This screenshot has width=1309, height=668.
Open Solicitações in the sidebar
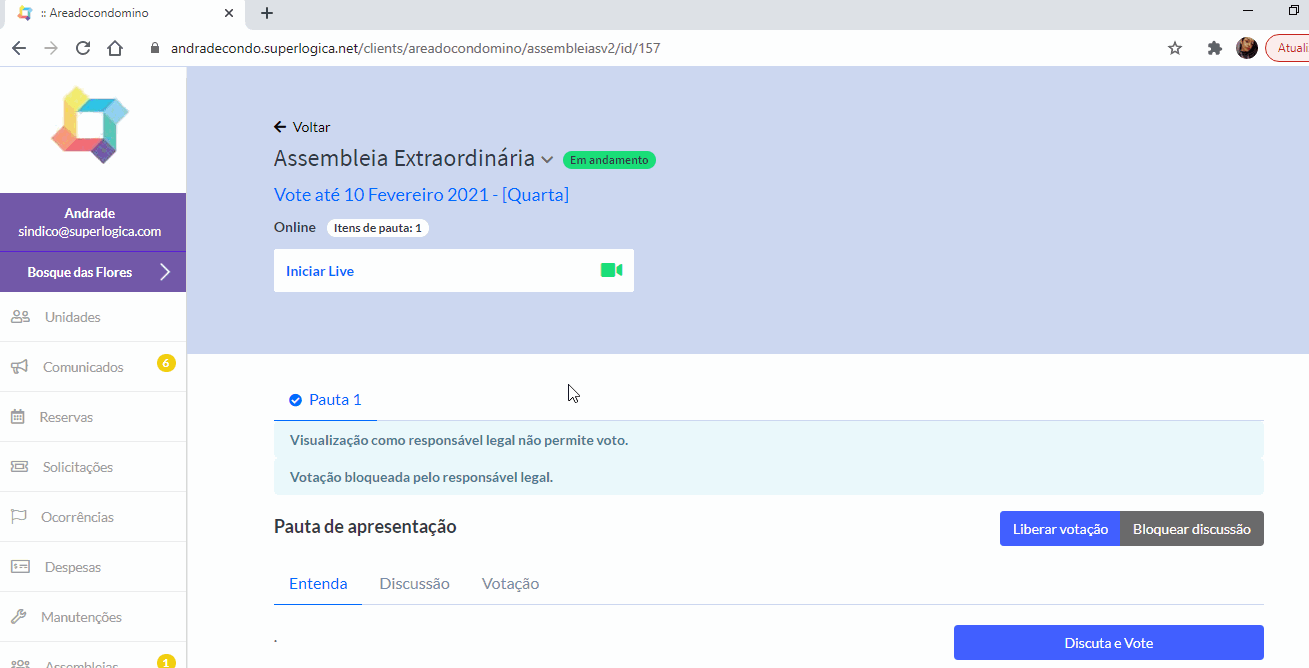93,467
